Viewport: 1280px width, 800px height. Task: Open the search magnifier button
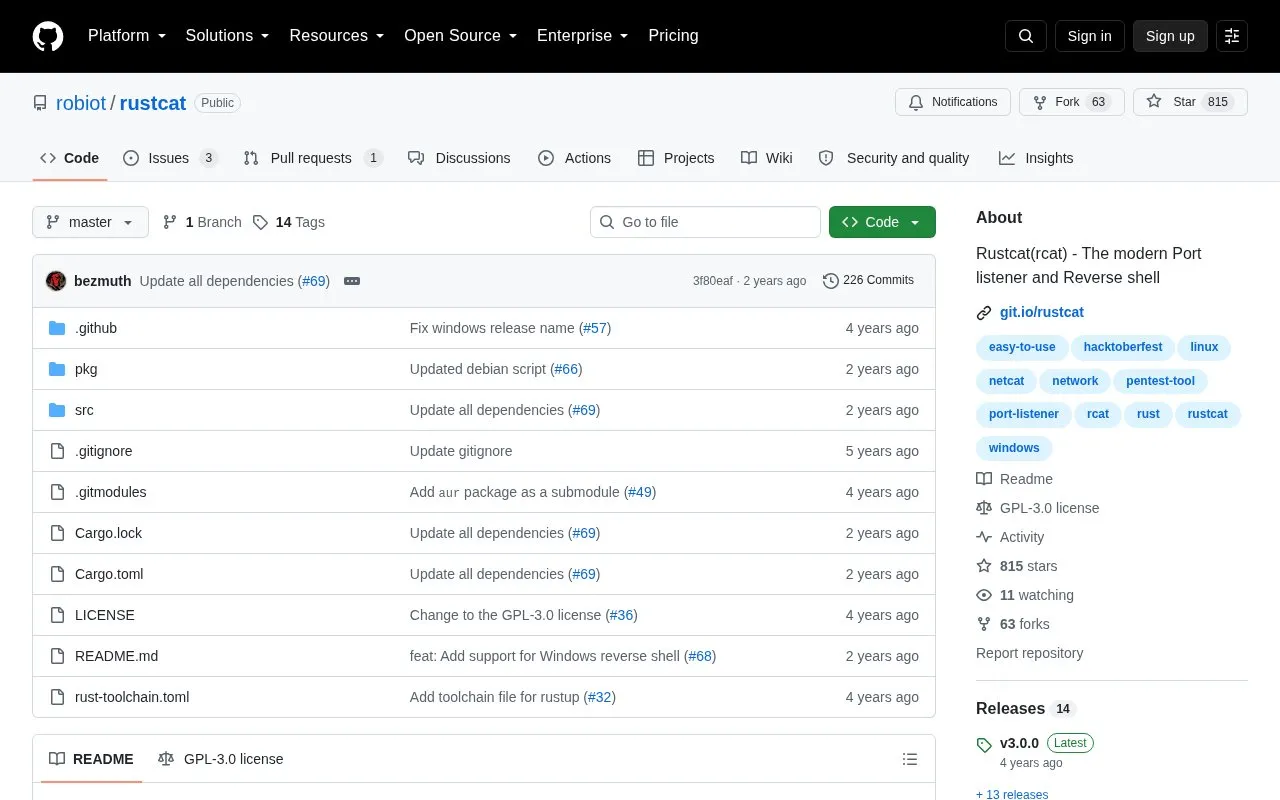pos(1026,36)
